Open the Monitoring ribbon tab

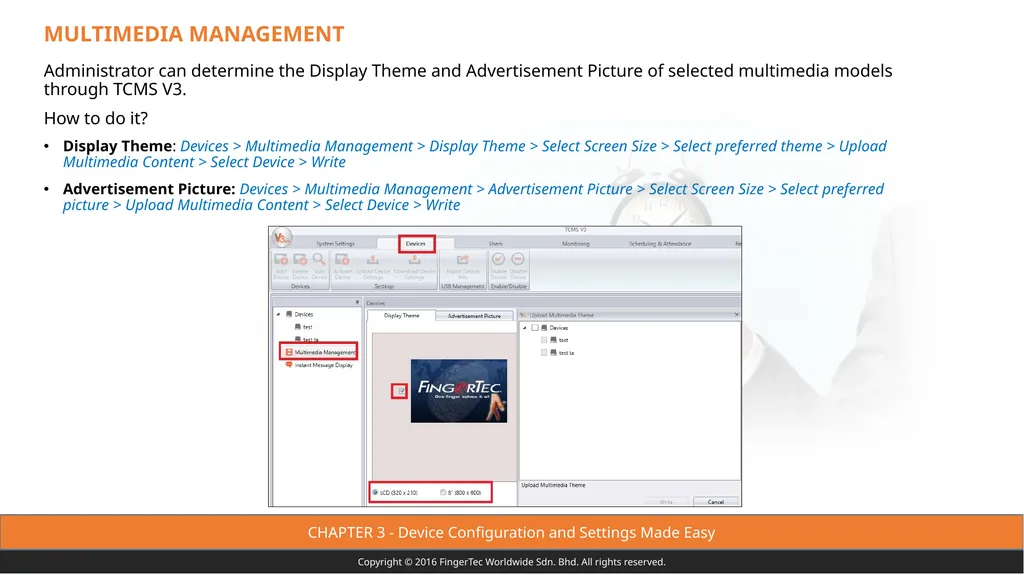[x=575, y=244]
